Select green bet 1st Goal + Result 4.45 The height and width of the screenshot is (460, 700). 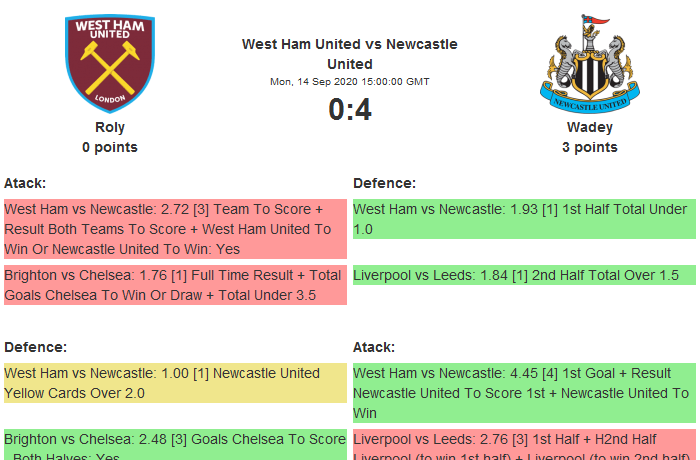click(x=524, y=393)
